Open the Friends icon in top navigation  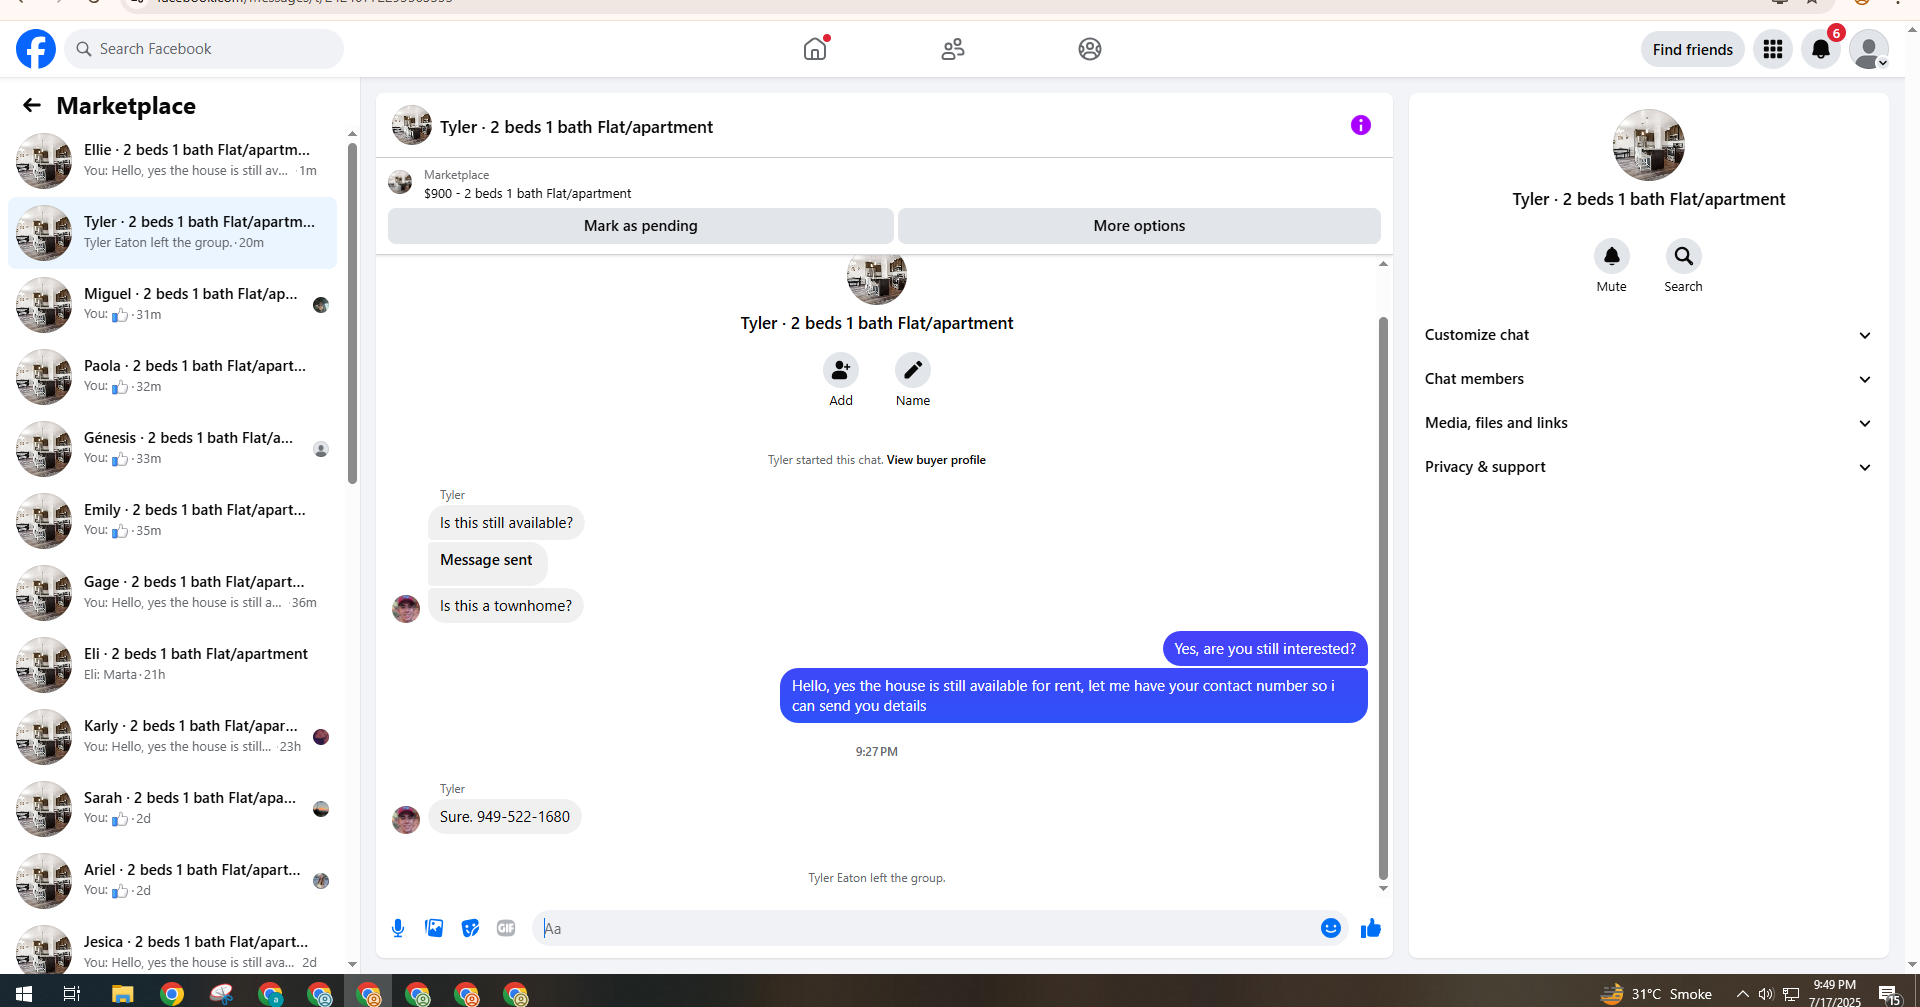[x=953, y=49]
